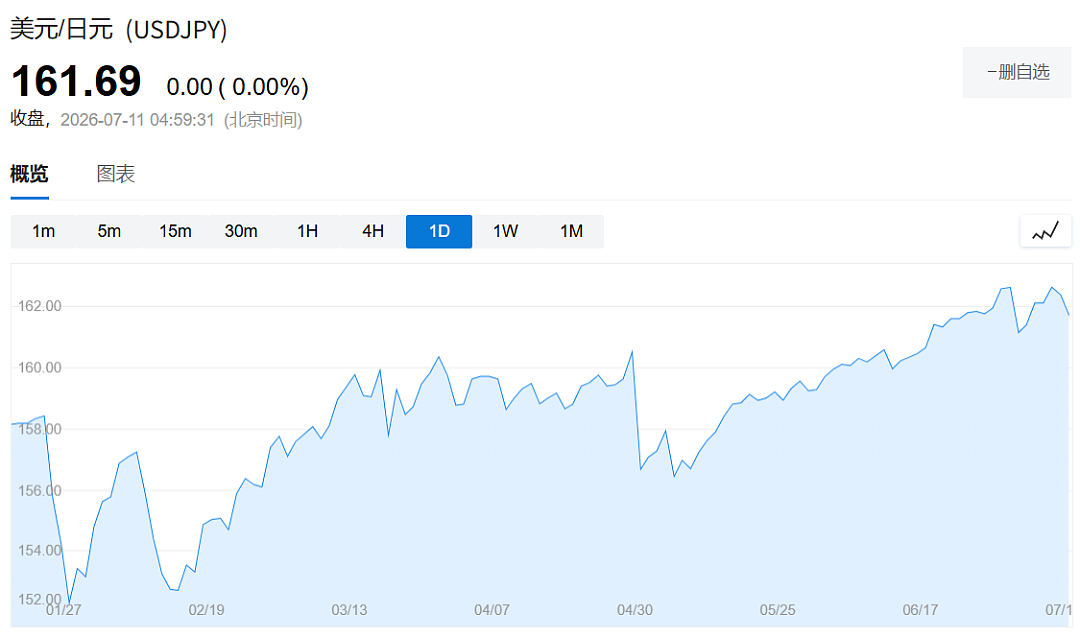
Task: Select the 5m timeframe
Action: (x=109, y=231)
